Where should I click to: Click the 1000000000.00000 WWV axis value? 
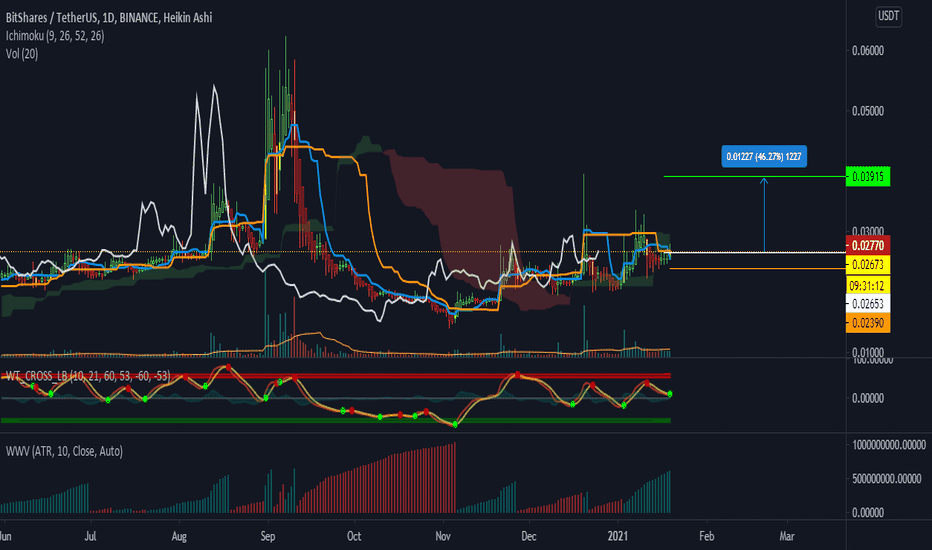tap(889, 445)
